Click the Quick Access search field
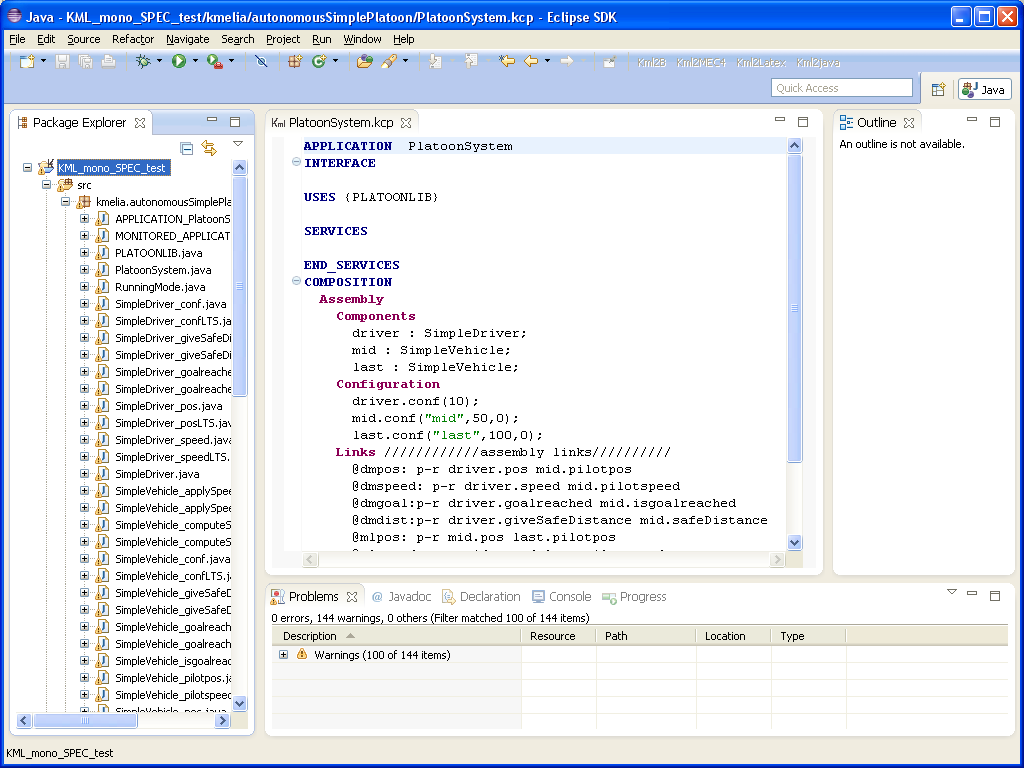1024x768 pixels. click(842, 88)
